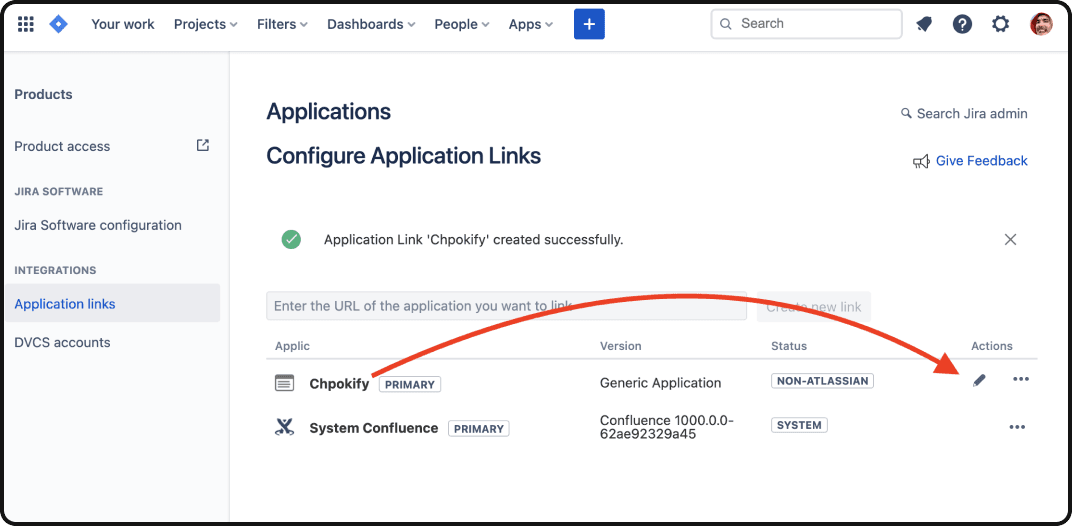Click the external link icon beside Product access

point(203,145)
